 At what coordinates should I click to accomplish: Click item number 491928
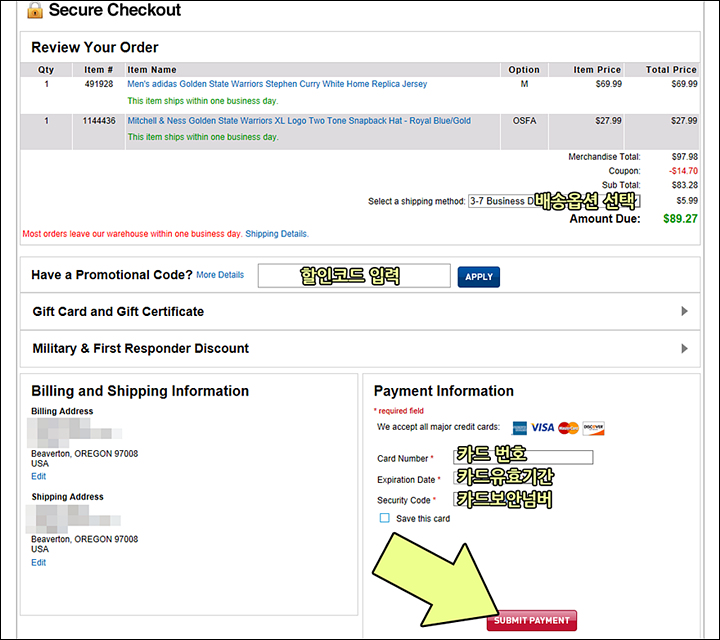(x=99, y=84)
